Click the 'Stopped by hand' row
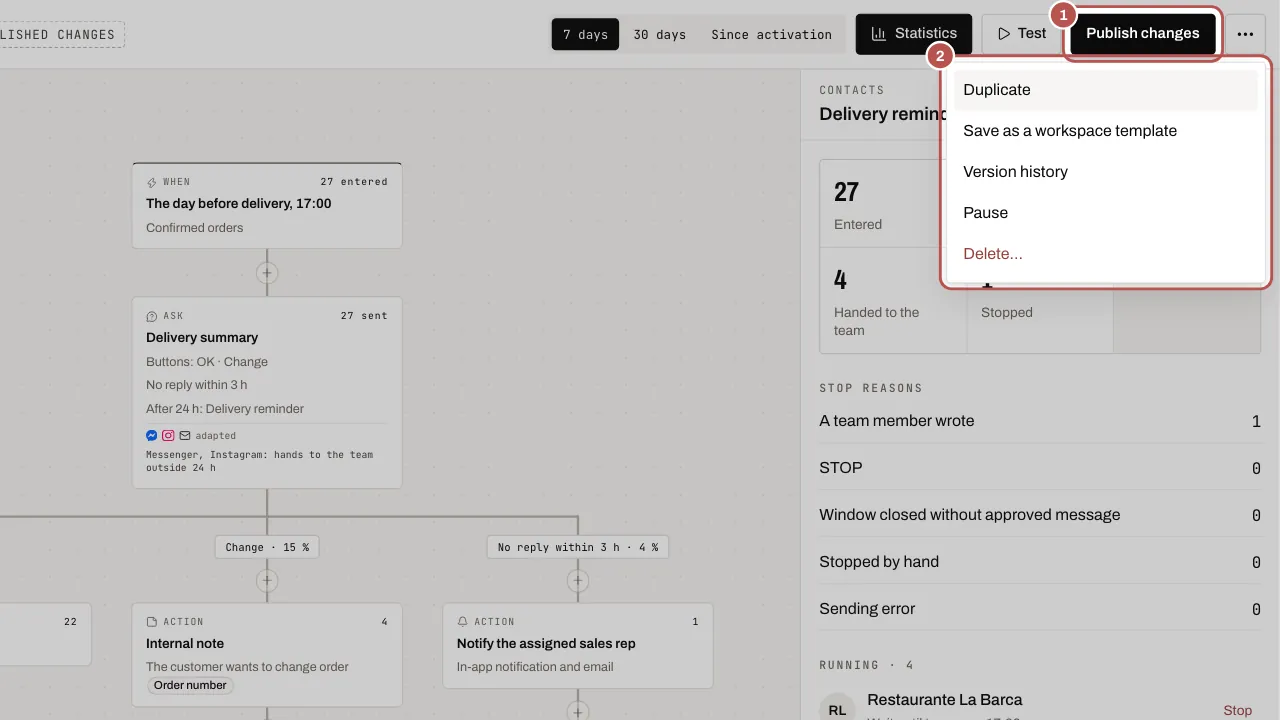The height and width of the screenshot is (720, 1280). (x=1040, y=562)
